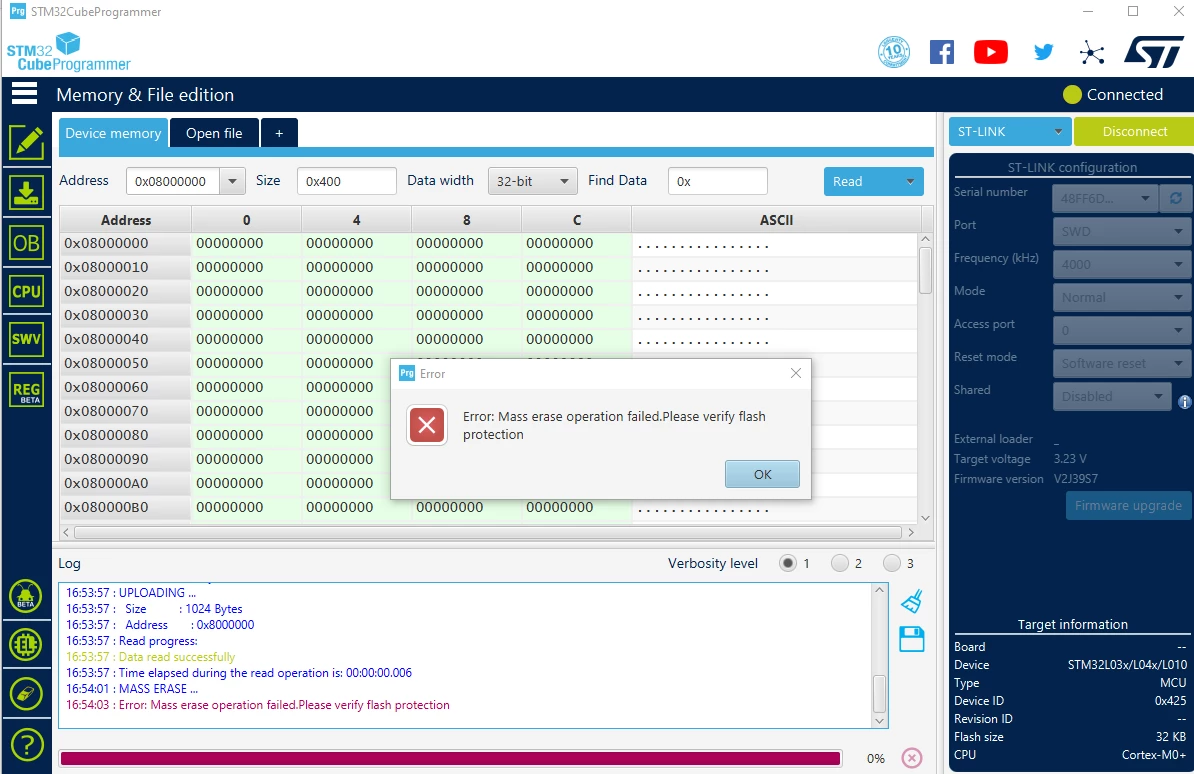Click the Disconnect button
The image size is (1194, 774).
click(1134, 132)
